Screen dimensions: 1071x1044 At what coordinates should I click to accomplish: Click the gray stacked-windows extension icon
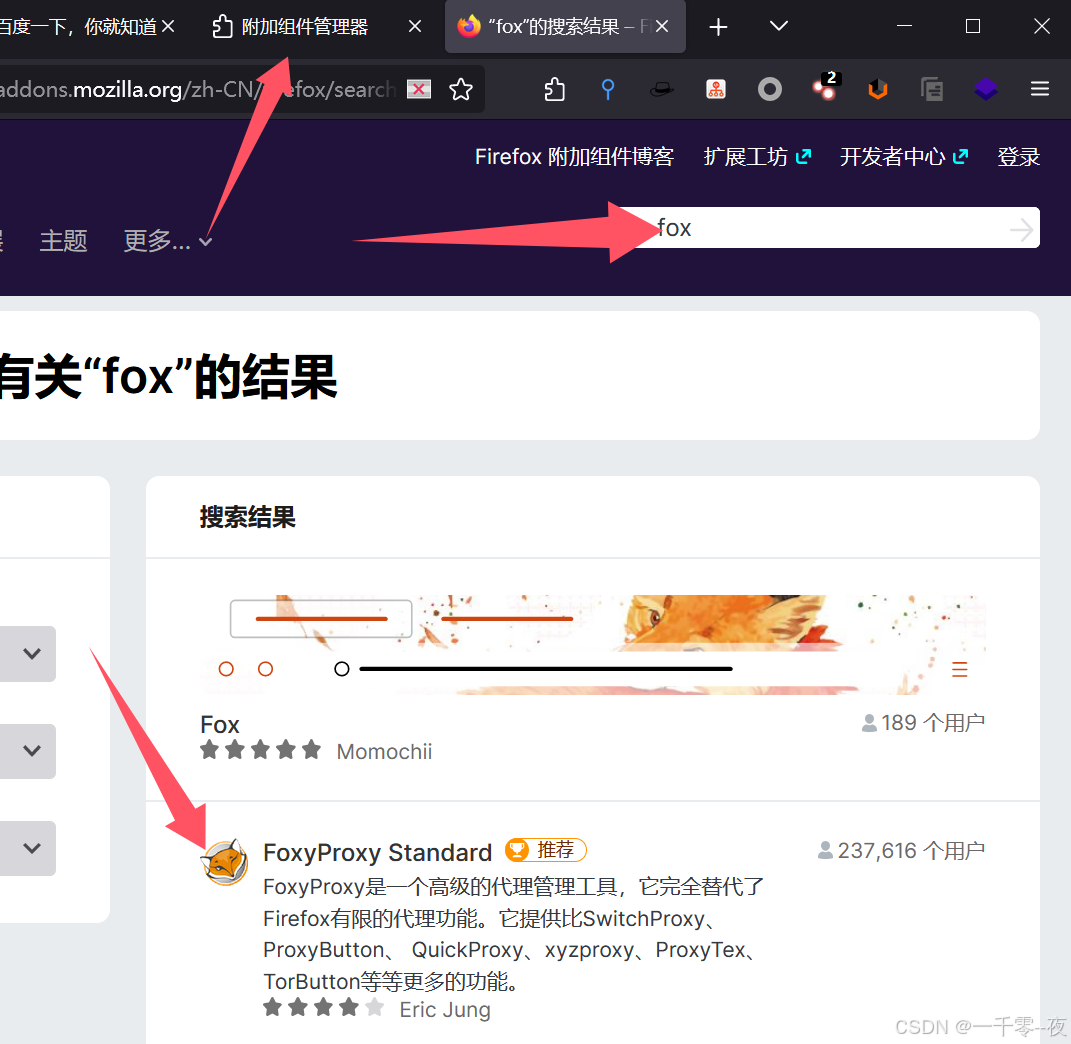(932, 90)
